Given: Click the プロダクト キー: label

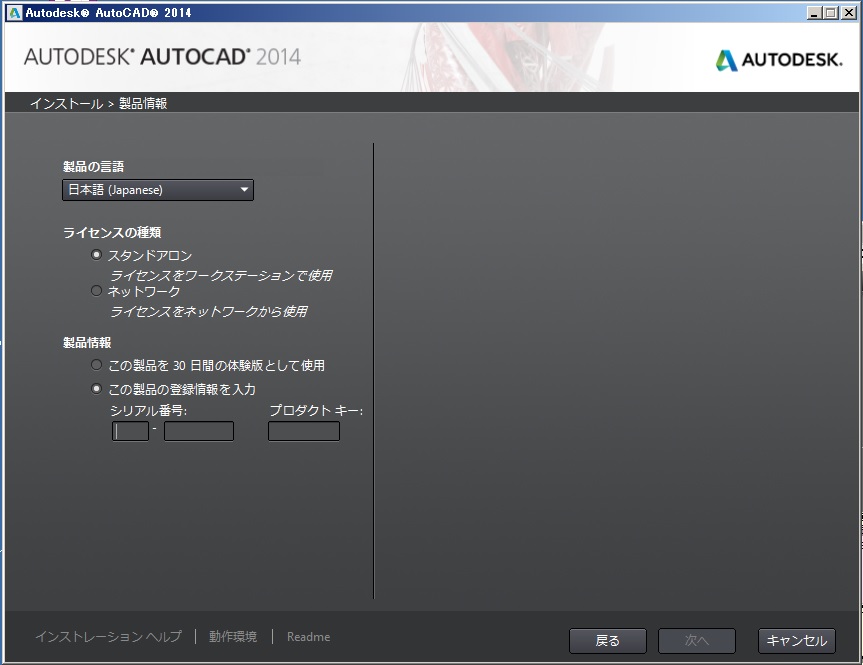Looking at the screenshot, I should [316, 410].
